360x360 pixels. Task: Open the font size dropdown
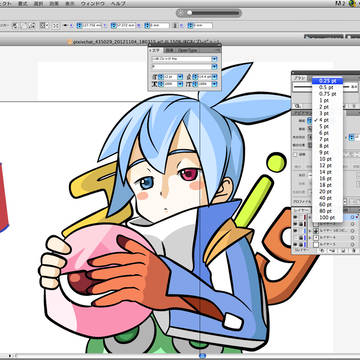(x=180, y=77)
